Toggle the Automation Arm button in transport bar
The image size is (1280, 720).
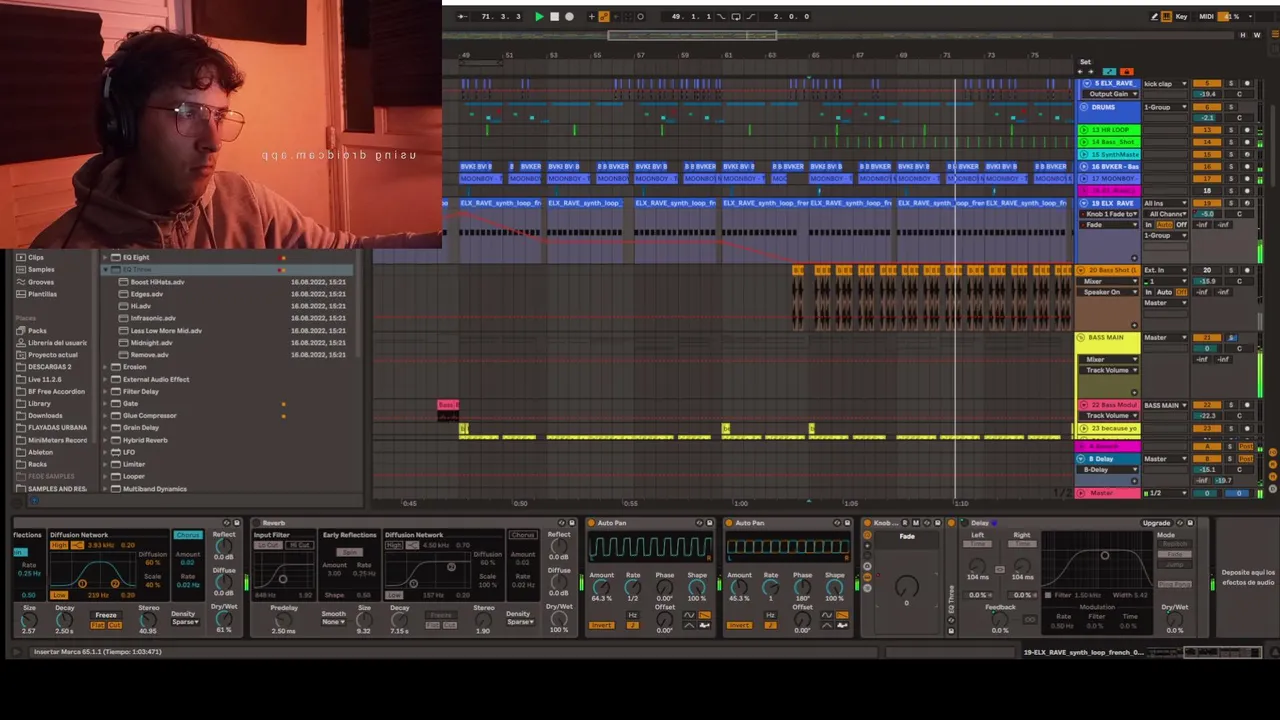(603, 16)
